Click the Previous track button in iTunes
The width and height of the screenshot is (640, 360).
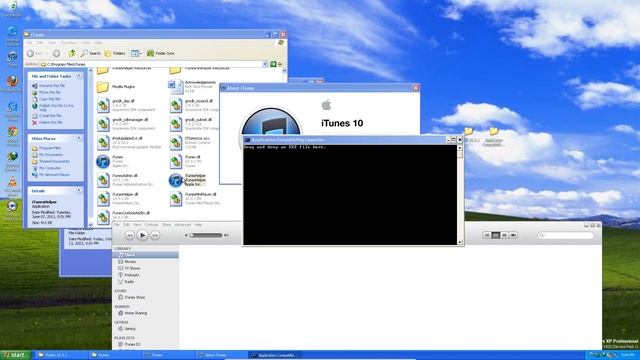tap(129, 236)
